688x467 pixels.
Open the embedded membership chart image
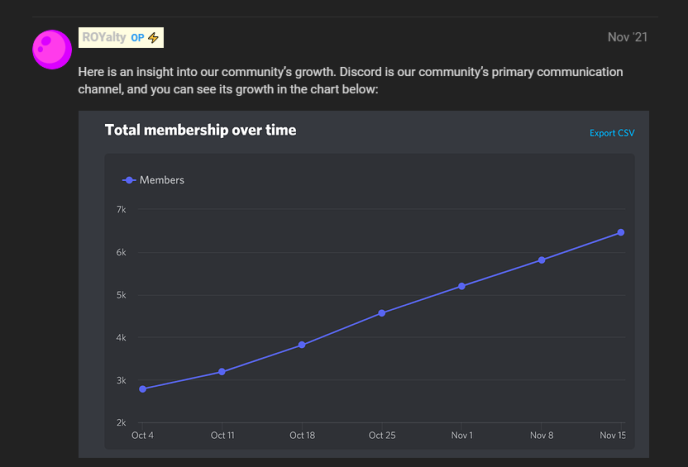tap(364, 284)
